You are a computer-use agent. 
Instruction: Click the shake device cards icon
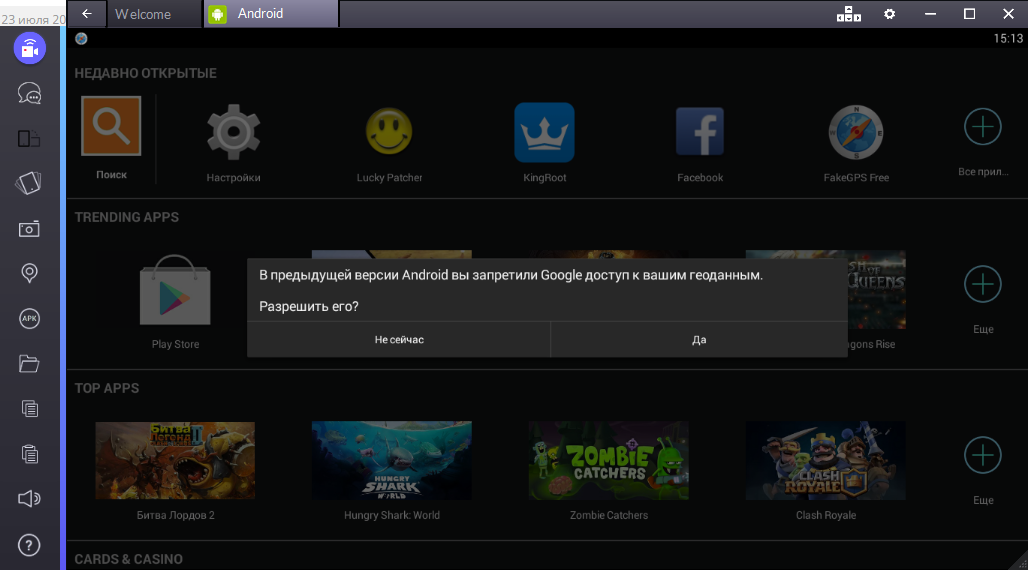pyautogui.click(x=30, y=184)
